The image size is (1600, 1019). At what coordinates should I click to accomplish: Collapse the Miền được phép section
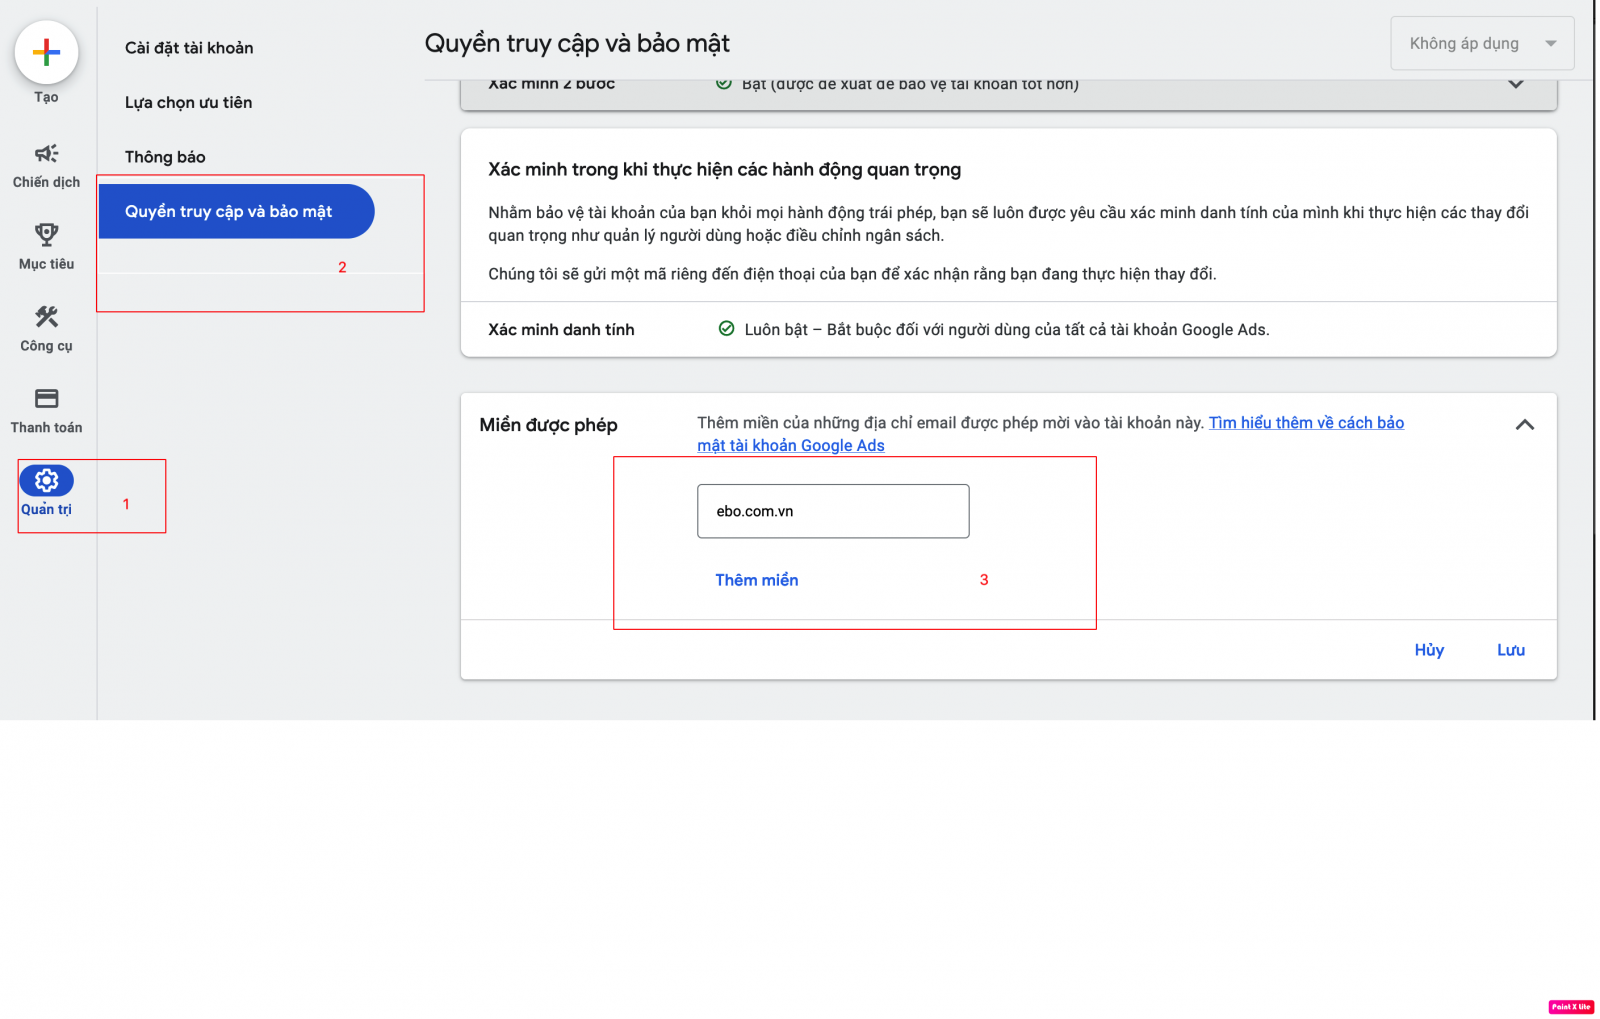pyautogui.click(x=1525, y=425)
